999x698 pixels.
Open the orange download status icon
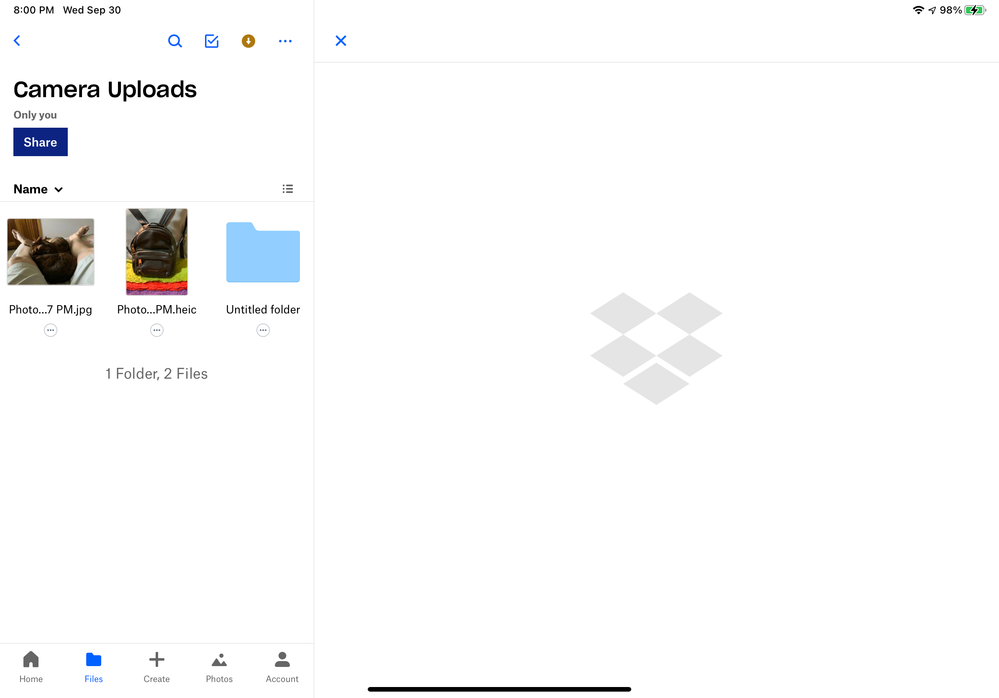point(248,41)
